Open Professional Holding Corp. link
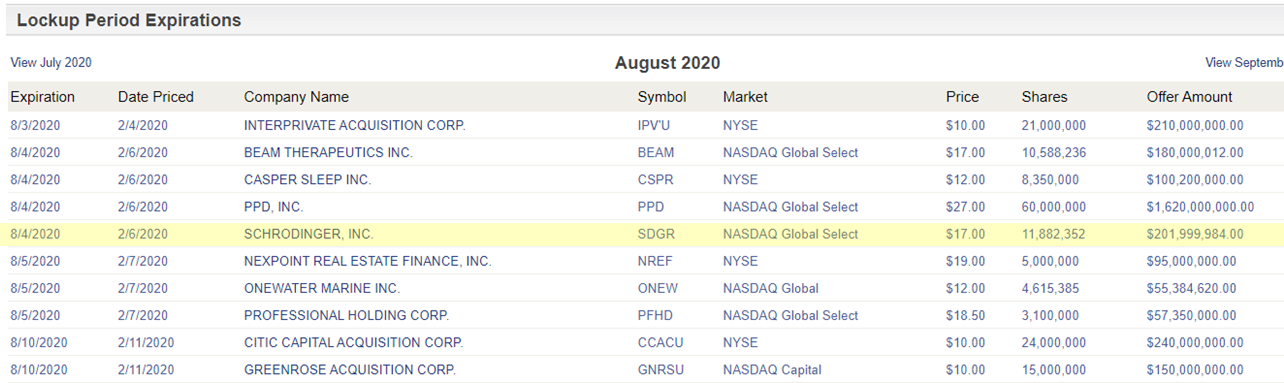Image resolution: width=1284 pixels, height=383 pixels. [346, 315]
